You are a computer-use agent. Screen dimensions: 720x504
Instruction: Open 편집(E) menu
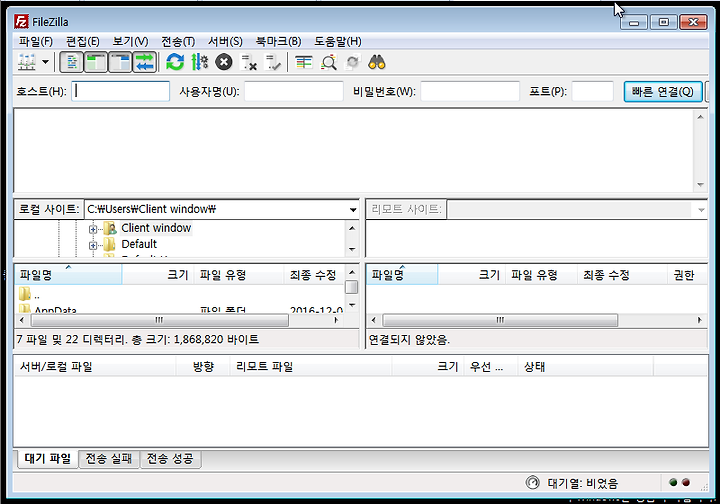[x=83, y=42]
